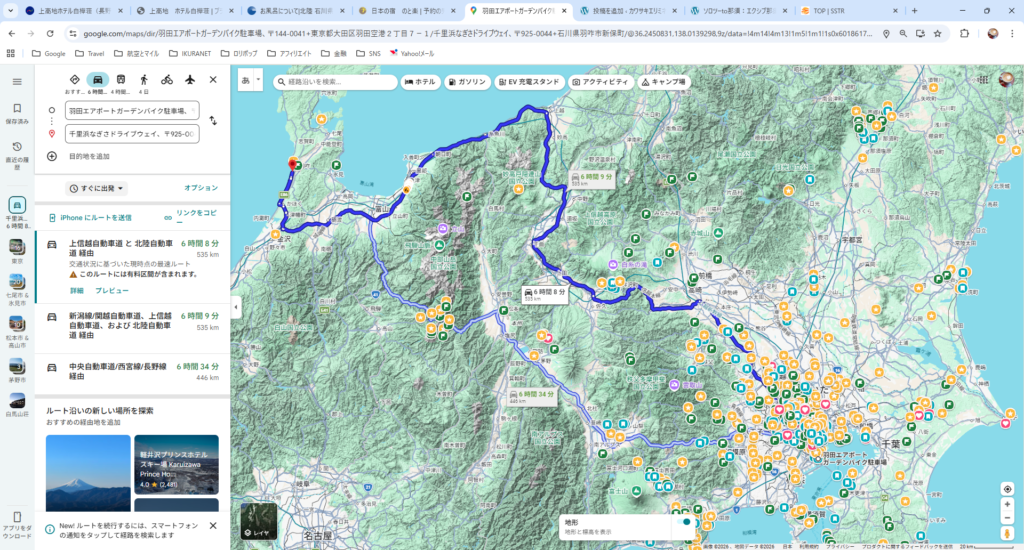Open the あ input language dropdown on map
Screen dimensions: 1024x550
tap(251, 81)
